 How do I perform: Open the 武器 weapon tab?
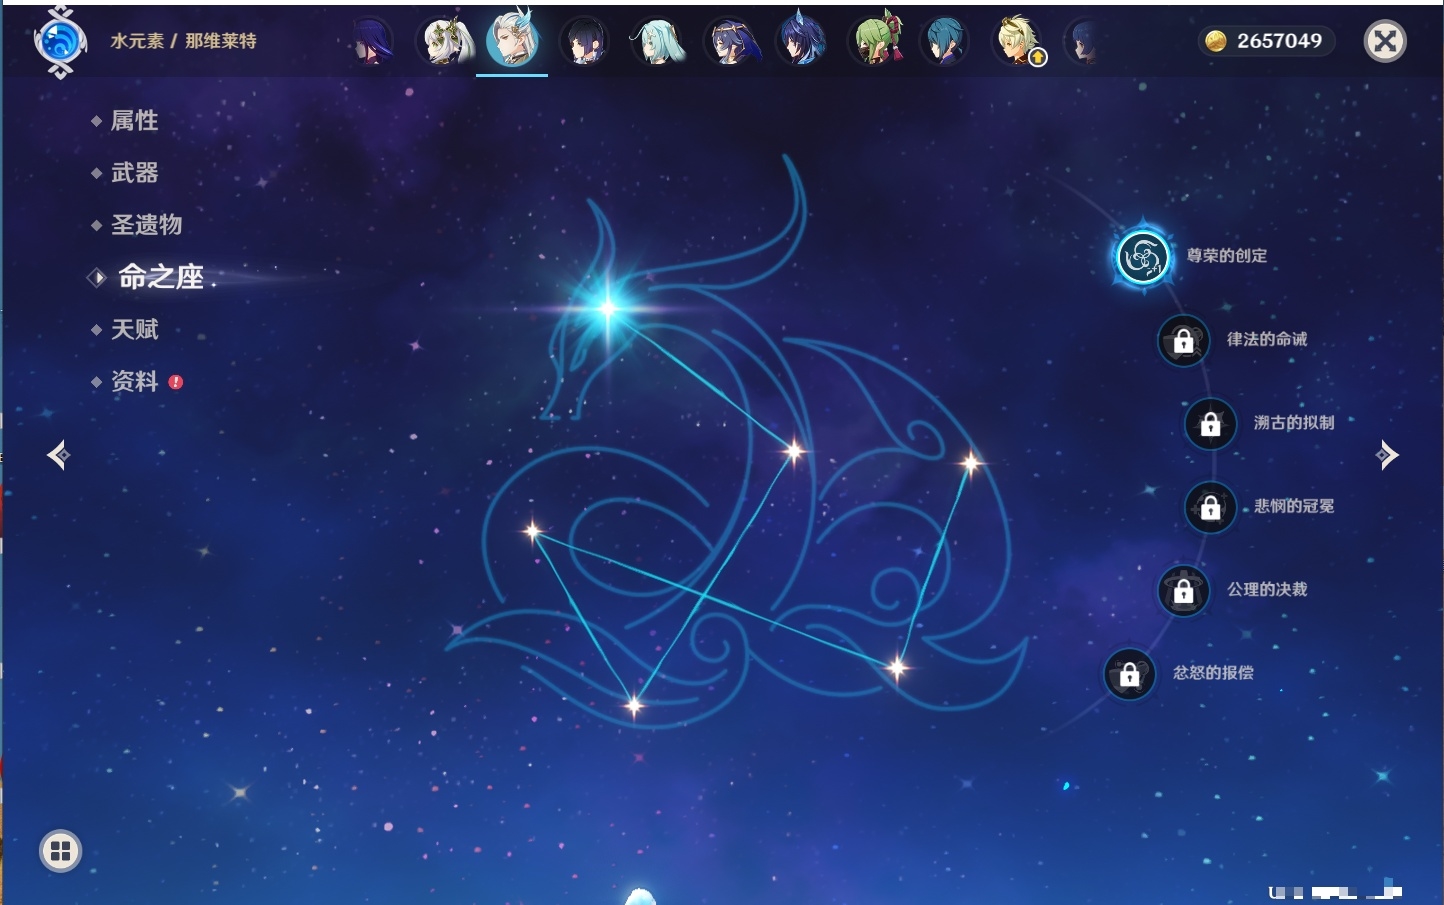134,173
